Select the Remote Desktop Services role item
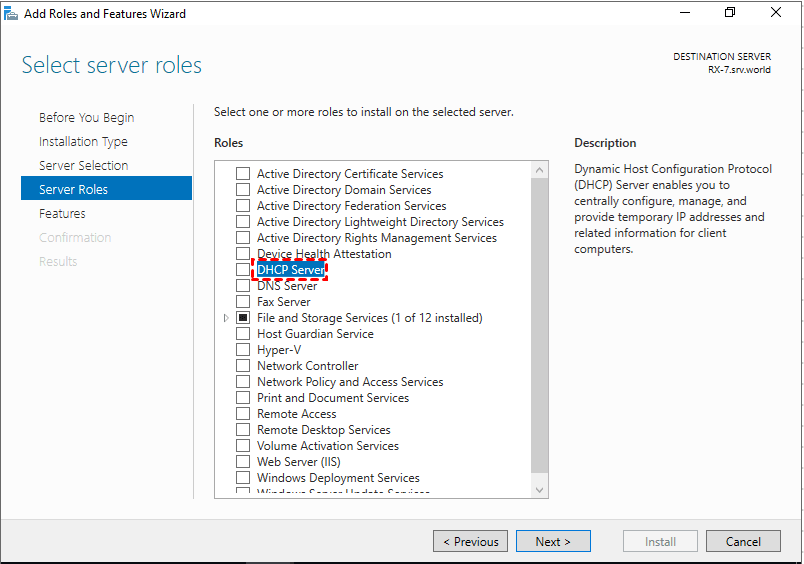 click(323, 430)
